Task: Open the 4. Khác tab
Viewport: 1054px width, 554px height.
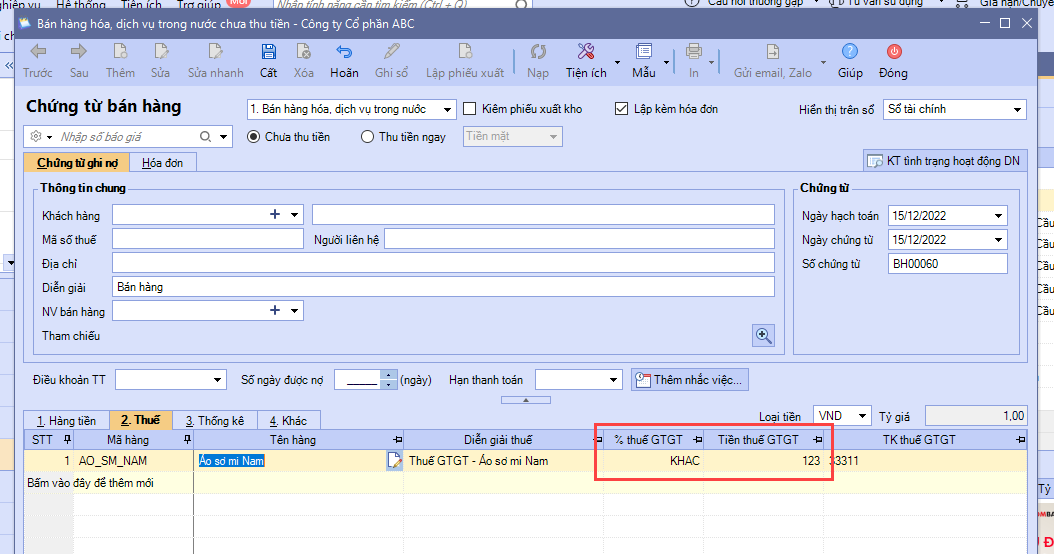Action: click(288, 421)
